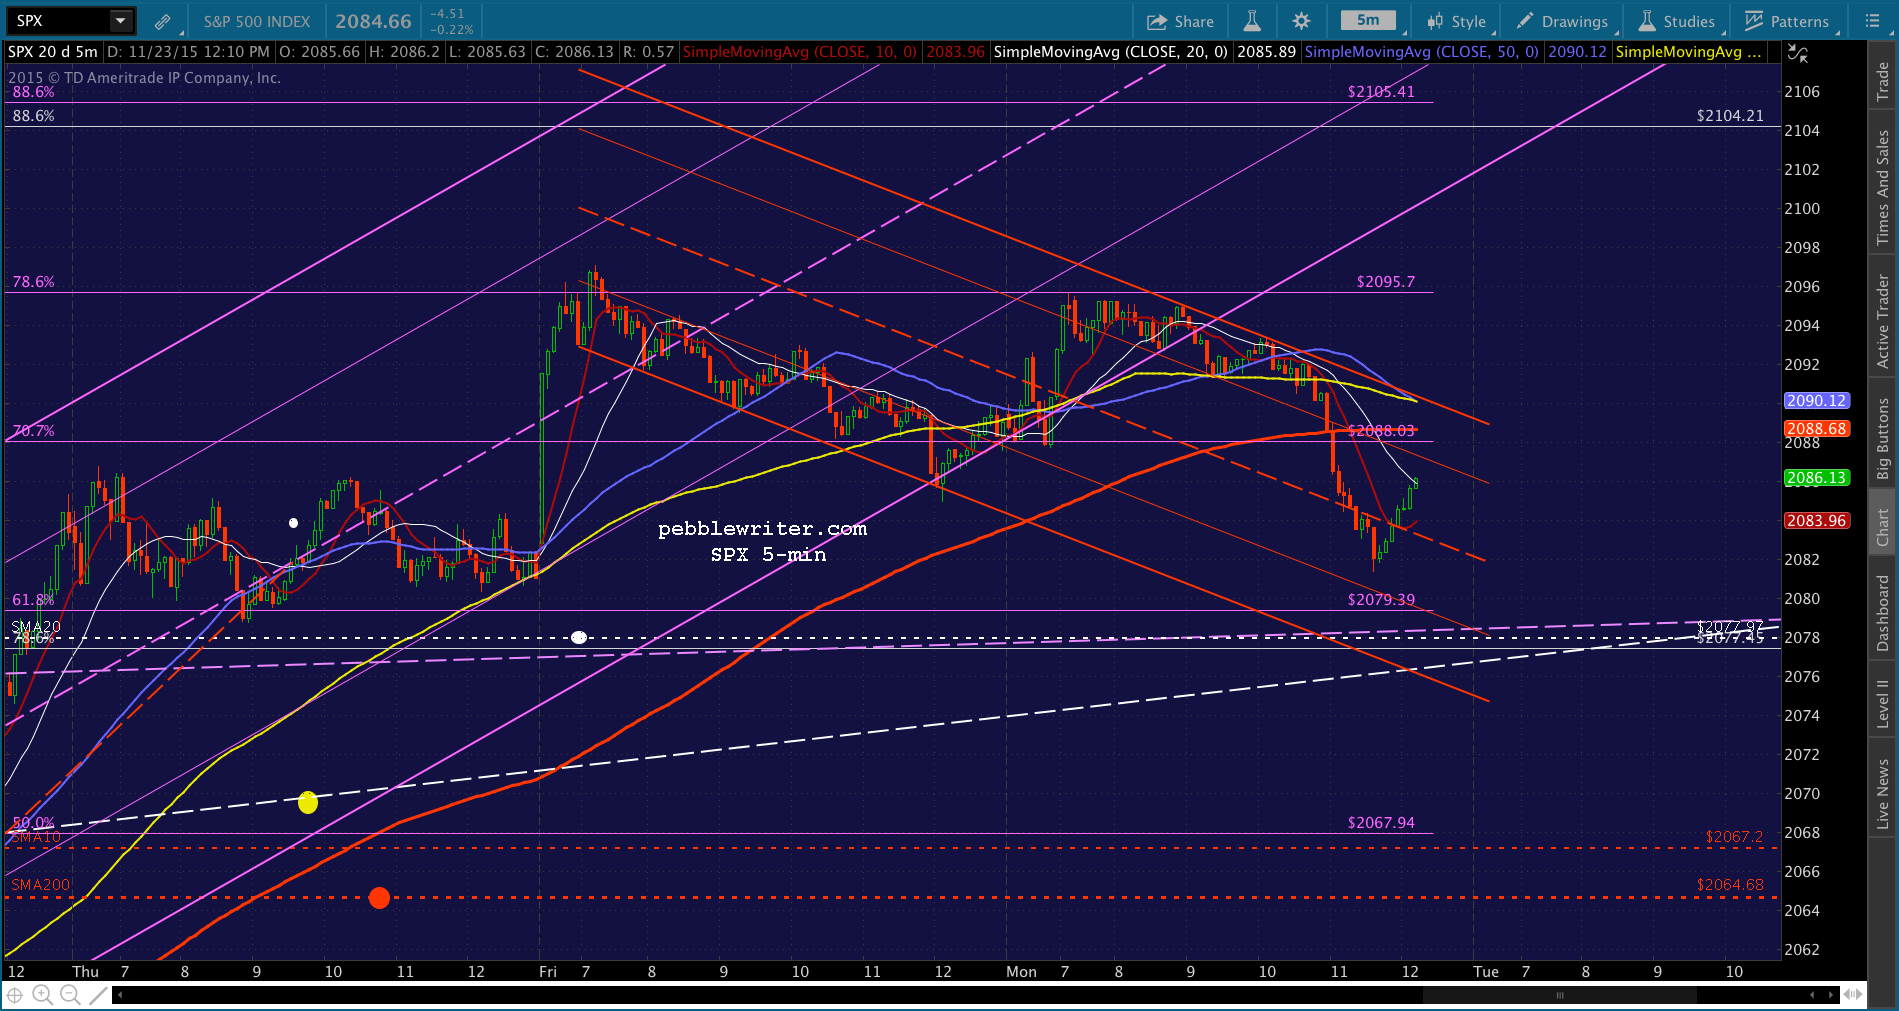The height and width of the screenshot is (1011, 1899).
Task: Click the expand-time-axis icon at bottom right
Action: point(1853,995)
